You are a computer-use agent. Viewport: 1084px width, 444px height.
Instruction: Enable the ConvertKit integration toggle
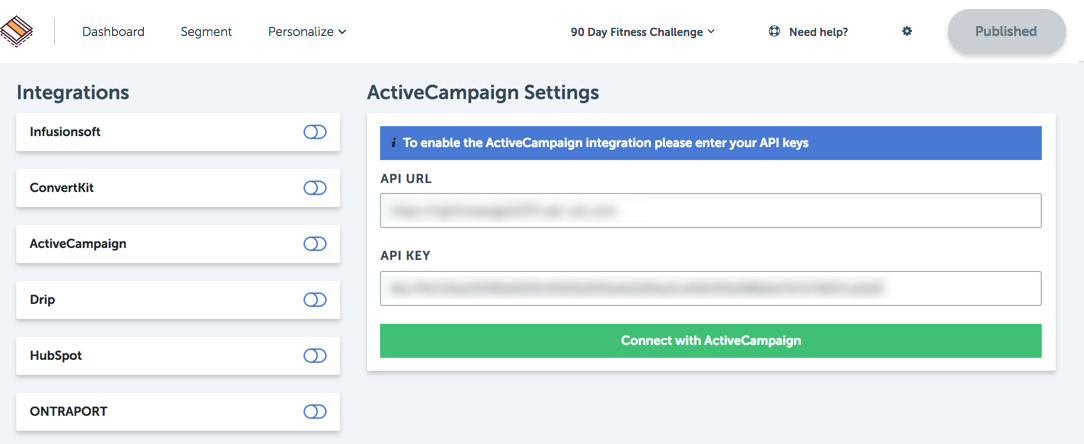coord(315,188)
